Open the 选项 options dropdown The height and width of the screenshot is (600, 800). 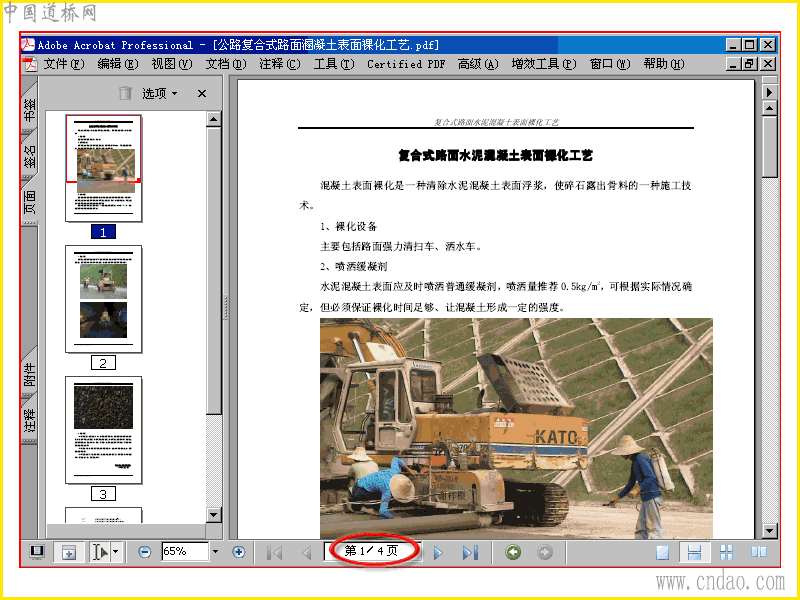pyautogui.click(x=159, y=93)
